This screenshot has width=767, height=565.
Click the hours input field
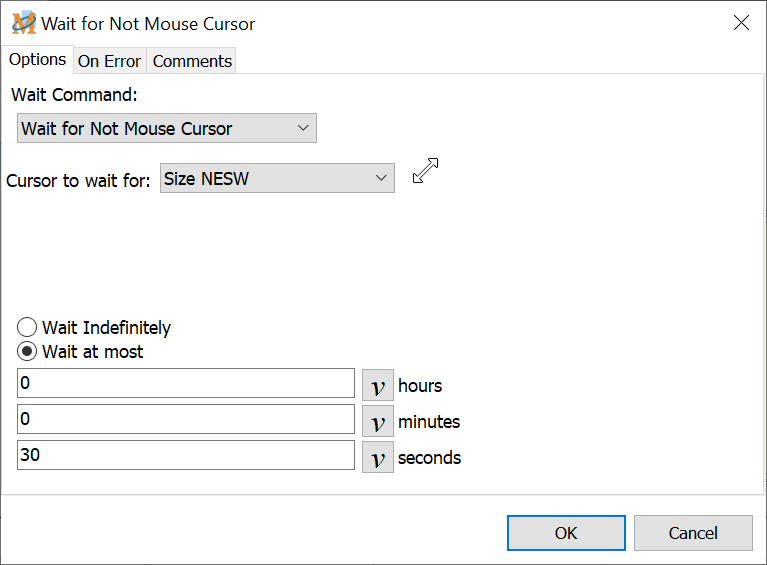click(186, 384)
